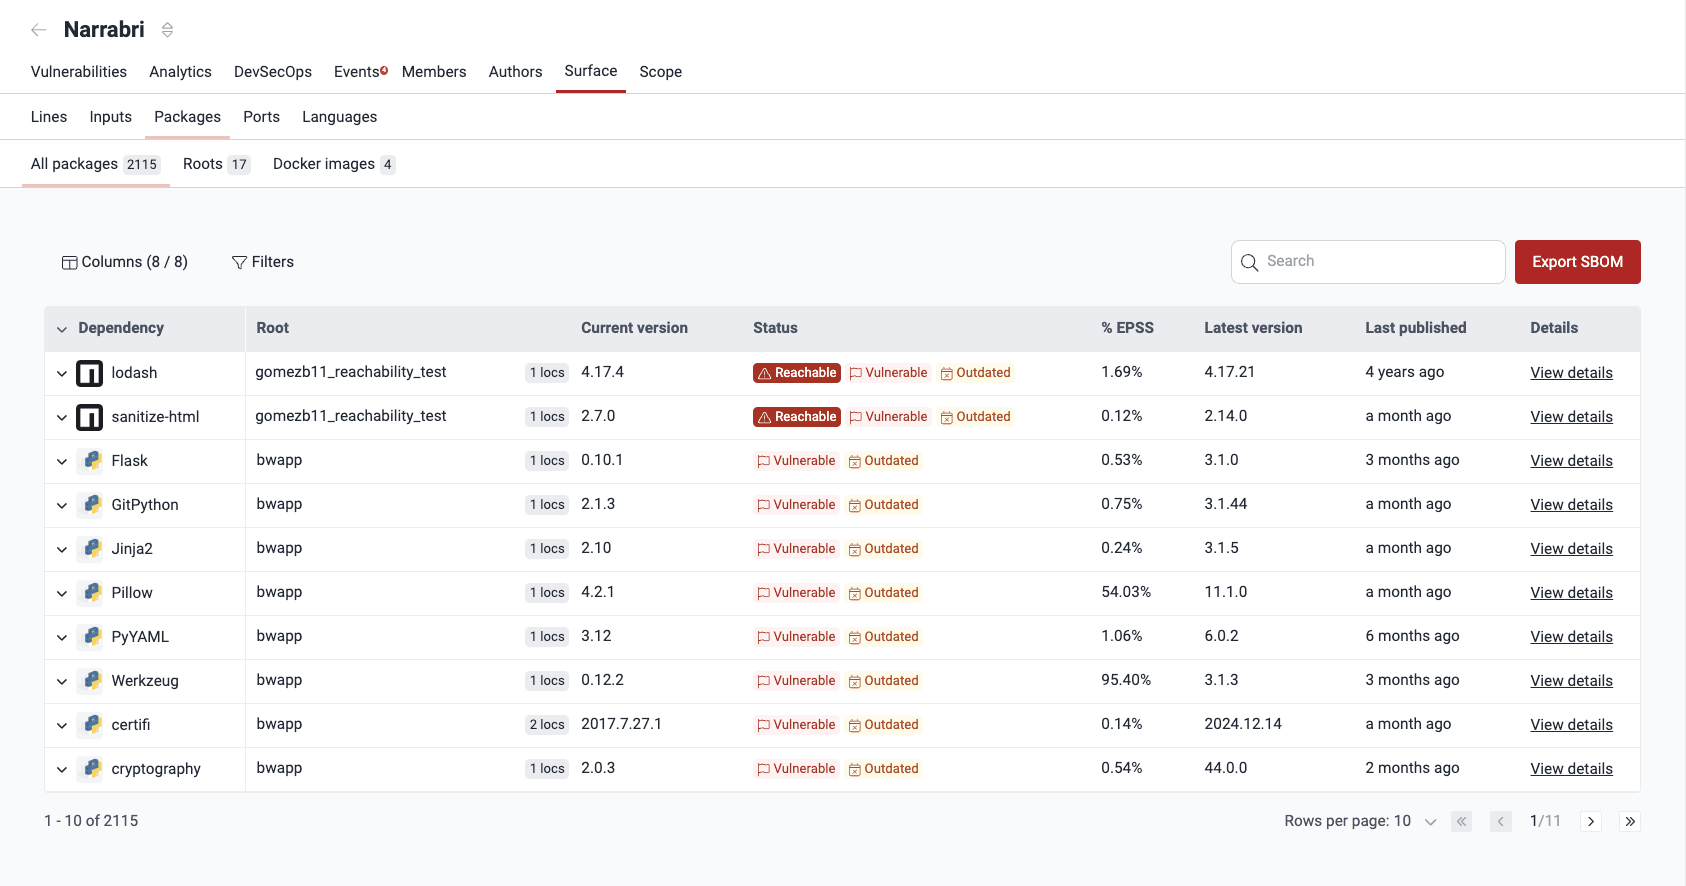Viewport: 1686px width, 886px height.
Task: Open the Columns (8 / 8) selector
Action: [x=125, y=262]
